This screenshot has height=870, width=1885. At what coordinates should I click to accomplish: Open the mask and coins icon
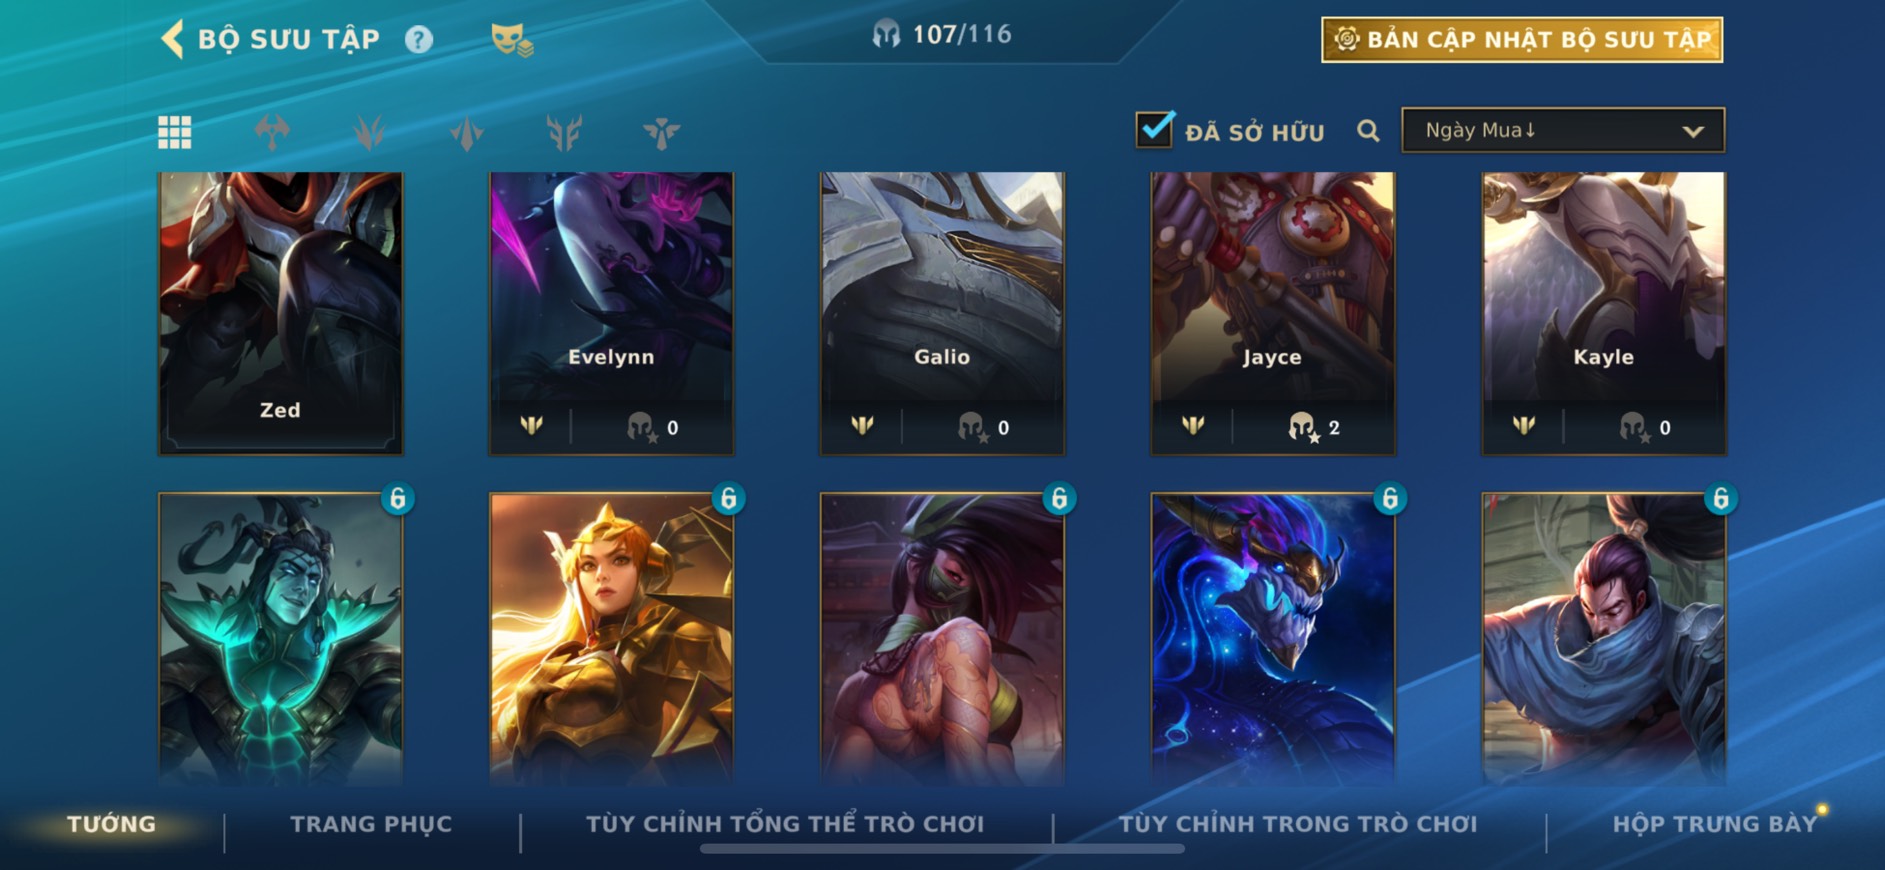(512, 41)
